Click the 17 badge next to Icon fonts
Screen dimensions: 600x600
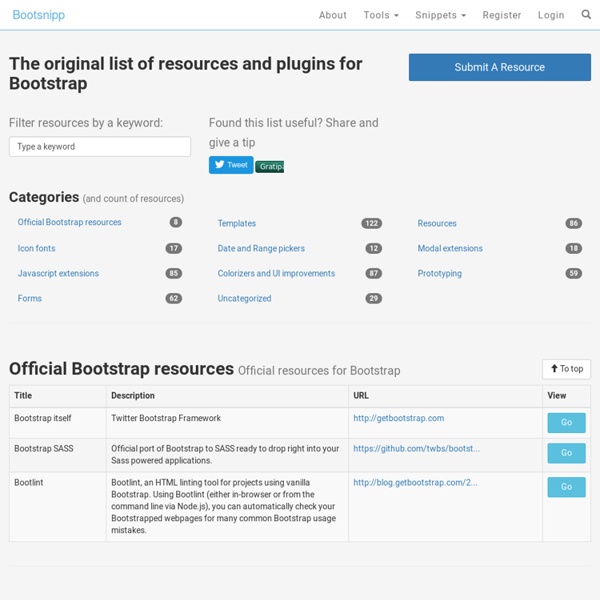pos(174,248)
